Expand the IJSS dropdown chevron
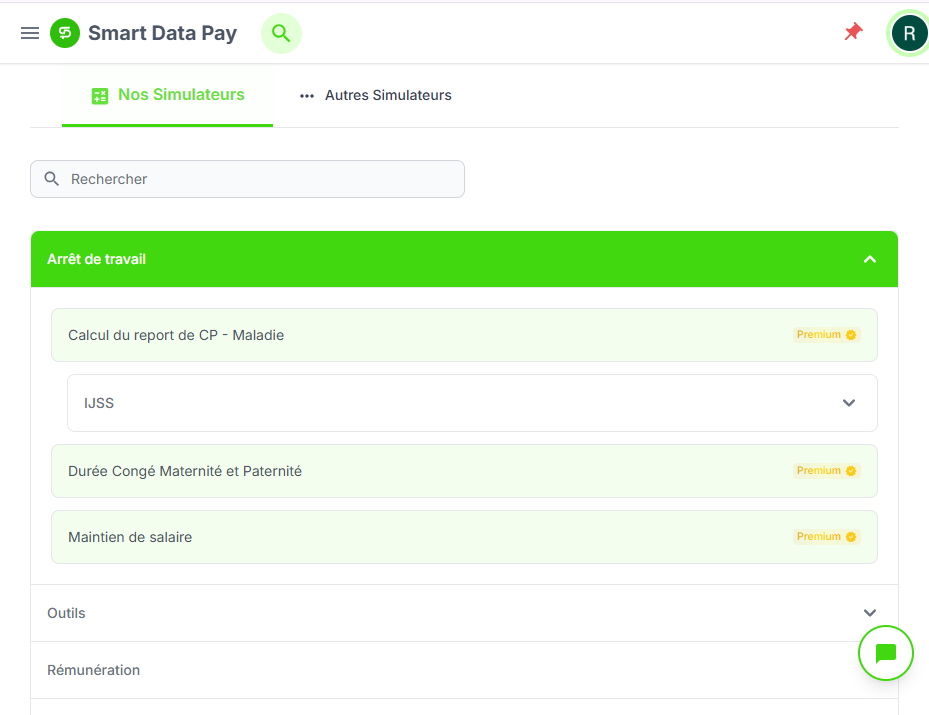929x715 pixels. pos(848,403)
